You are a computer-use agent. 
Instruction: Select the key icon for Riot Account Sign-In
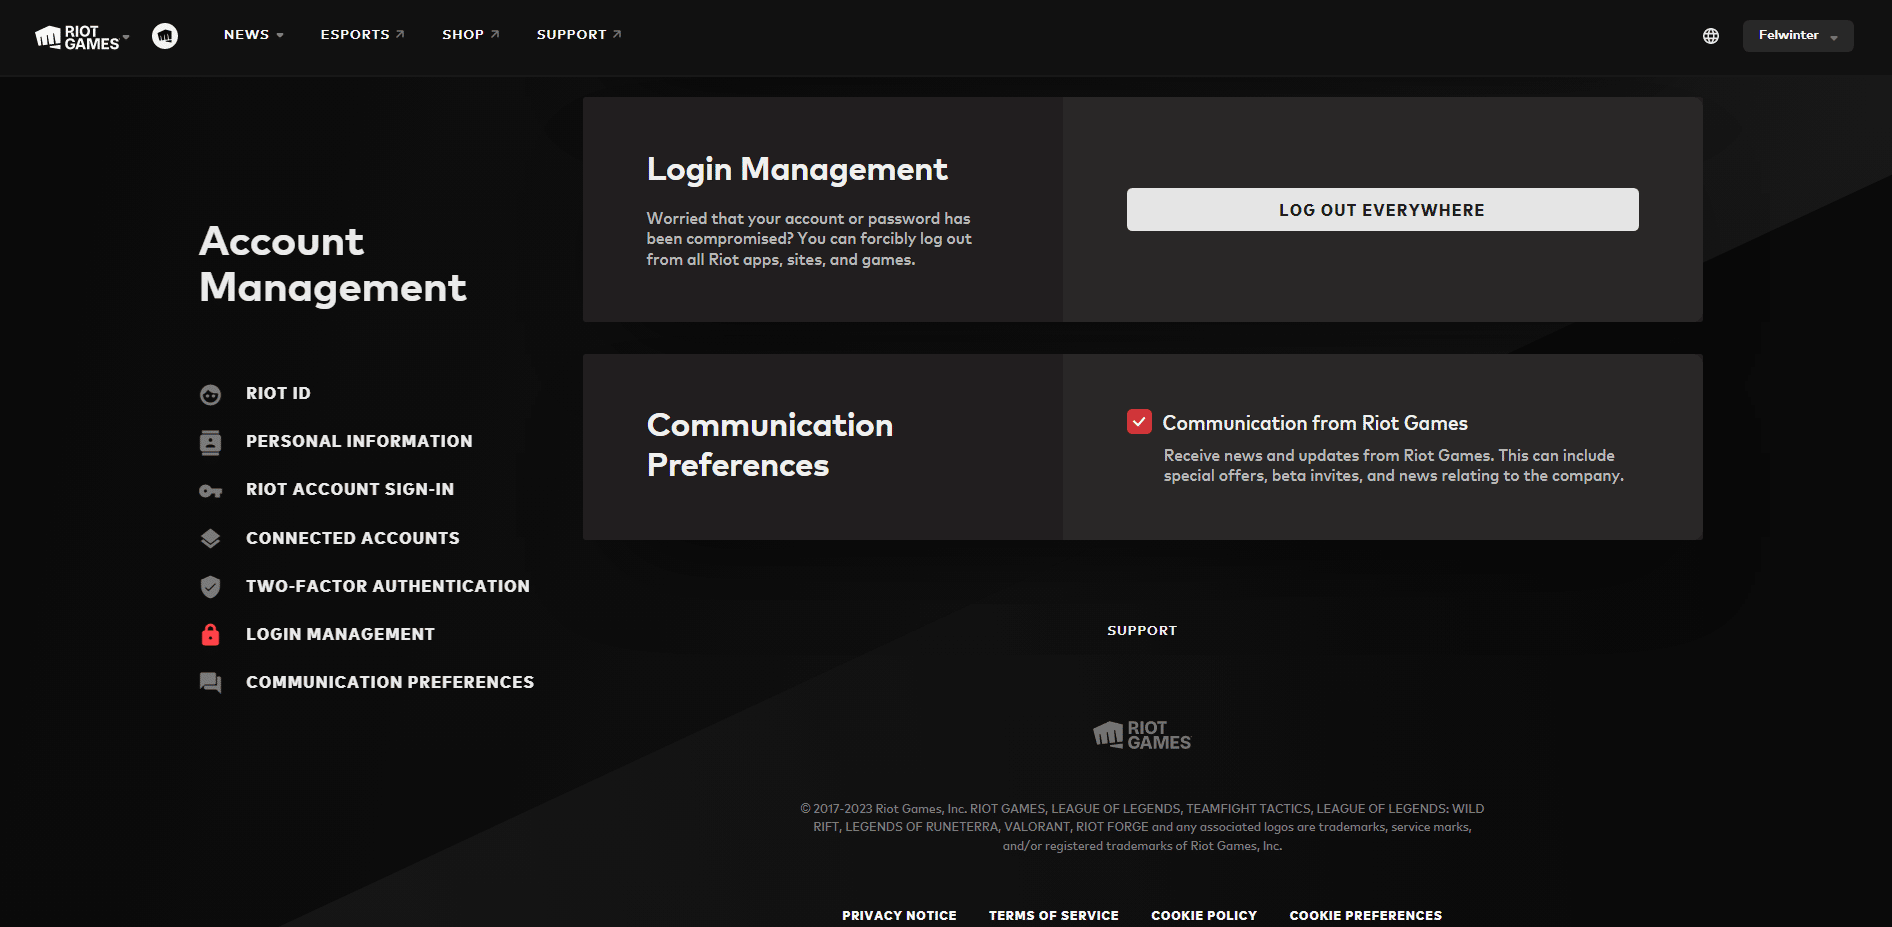pyautogui.click(x=210, y=490)
